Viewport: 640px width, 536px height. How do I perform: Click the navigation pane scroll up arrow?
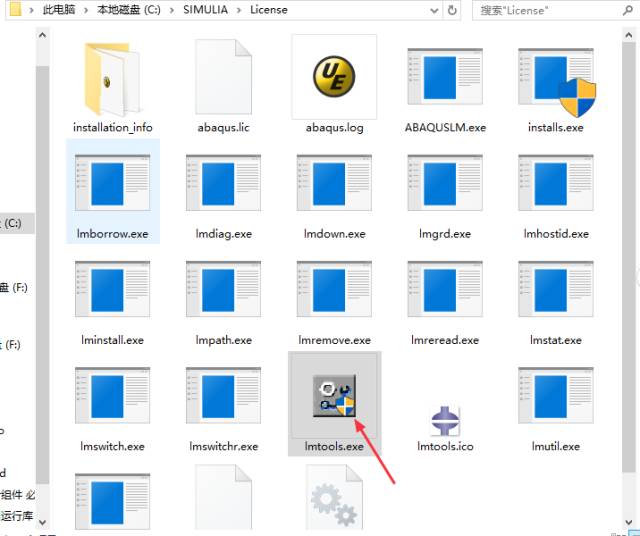tap(43, 35)
